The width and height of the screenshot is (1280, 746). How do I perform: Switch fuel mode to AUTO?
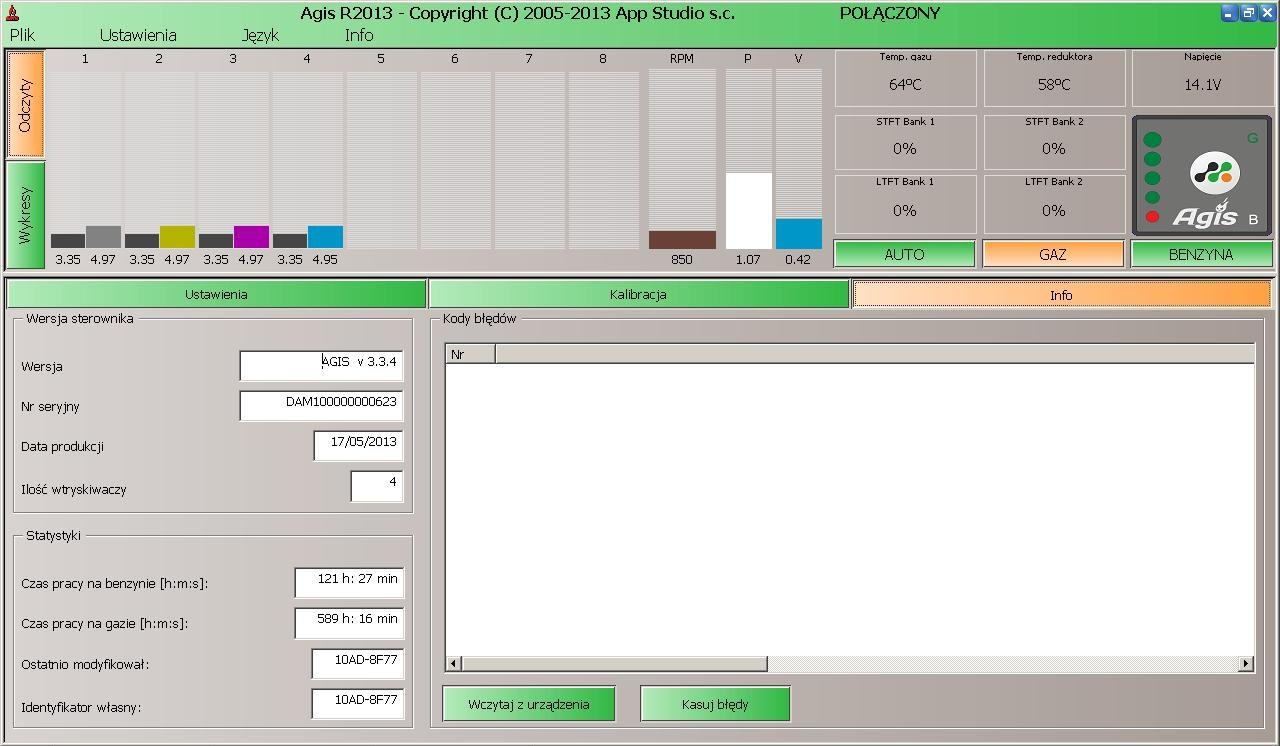click(904, 254)
